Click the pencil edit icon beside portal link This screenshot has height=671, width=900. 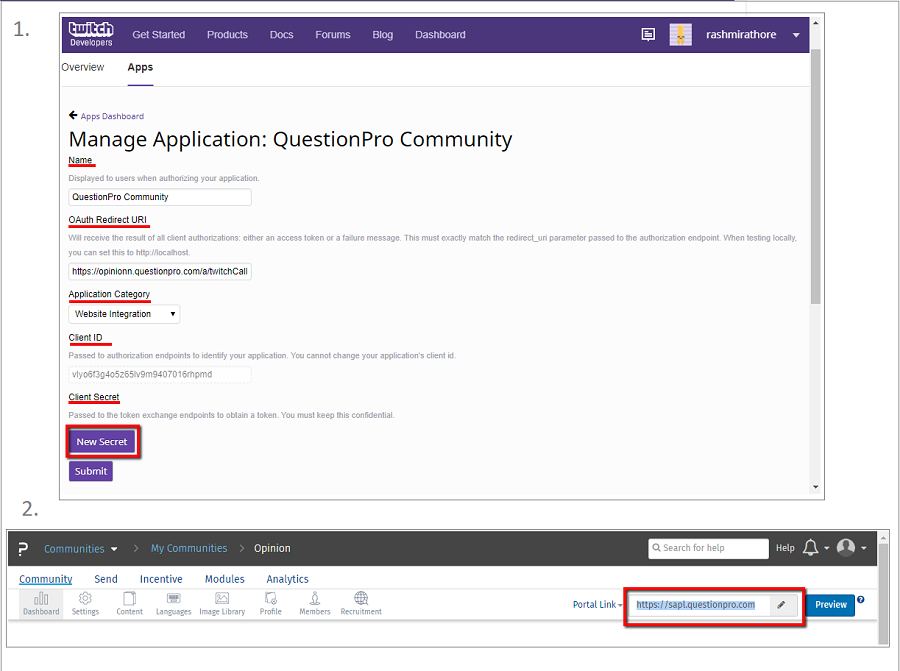[x=781, y=605]
